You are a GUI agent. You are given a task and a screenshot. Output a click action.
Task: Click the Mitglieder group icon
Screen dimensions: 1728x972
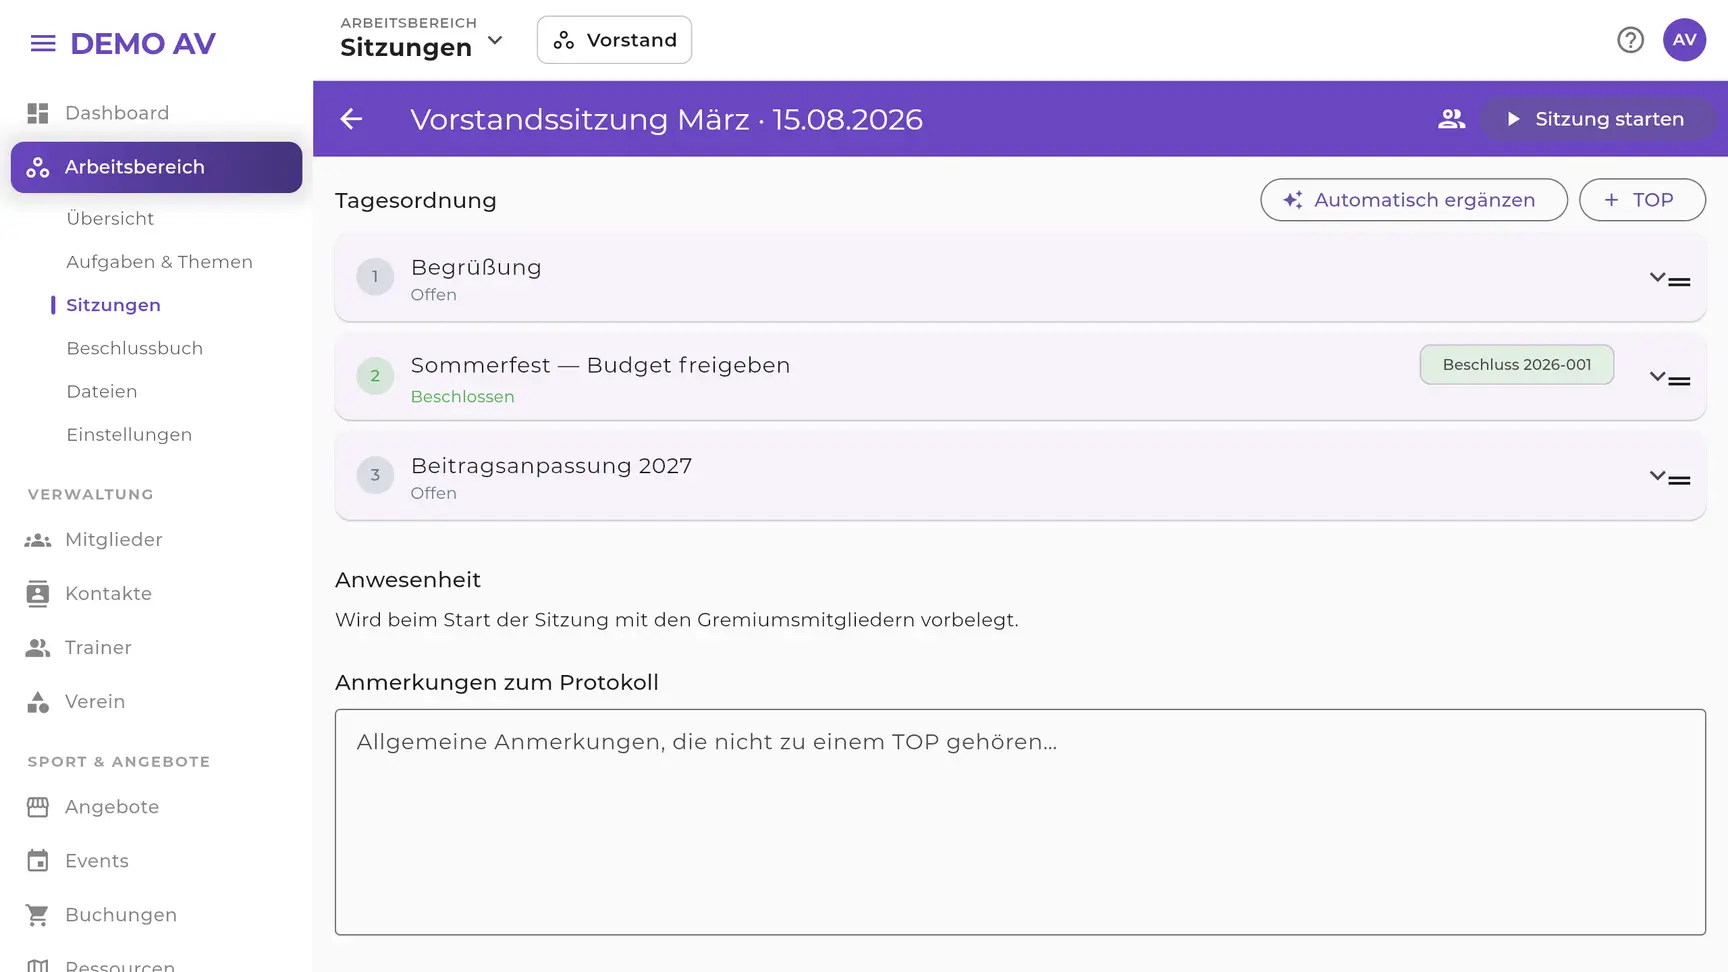[x=38, y=540]
